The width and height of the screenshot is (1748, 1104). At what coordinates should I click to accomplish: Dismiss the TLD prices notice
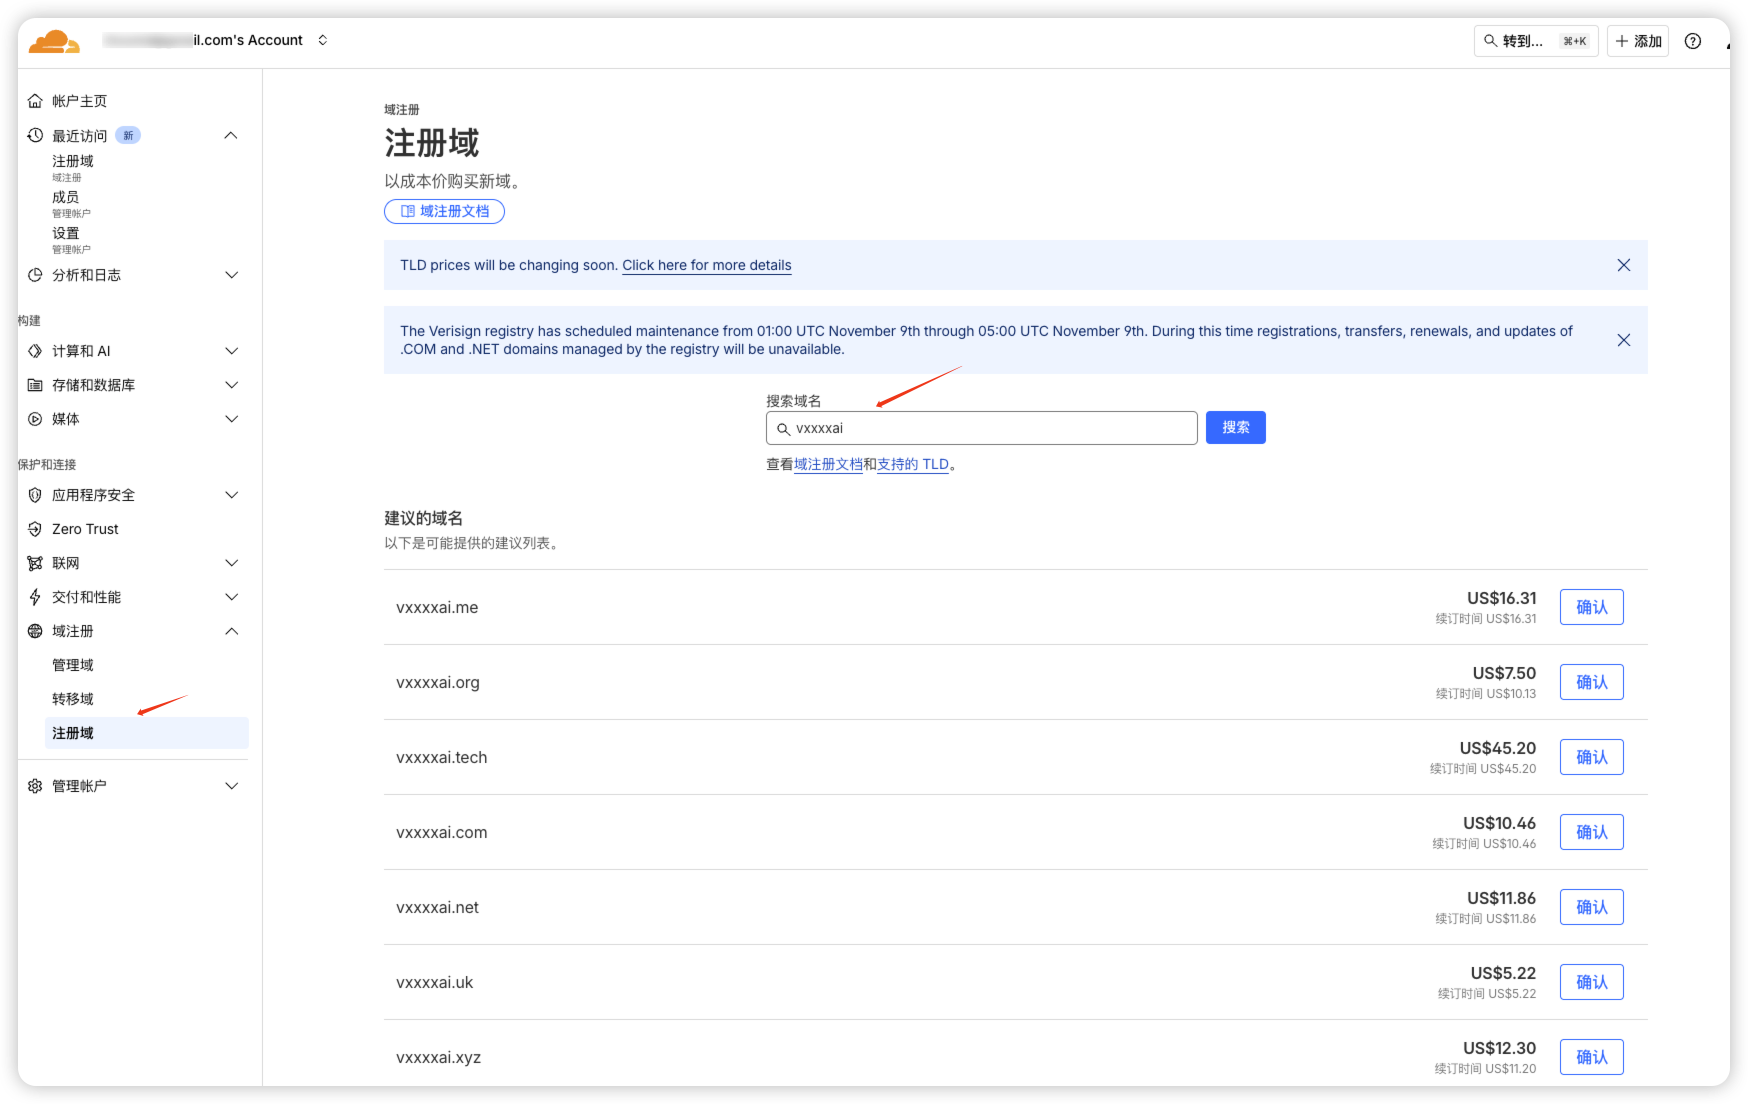(1623, 265)
